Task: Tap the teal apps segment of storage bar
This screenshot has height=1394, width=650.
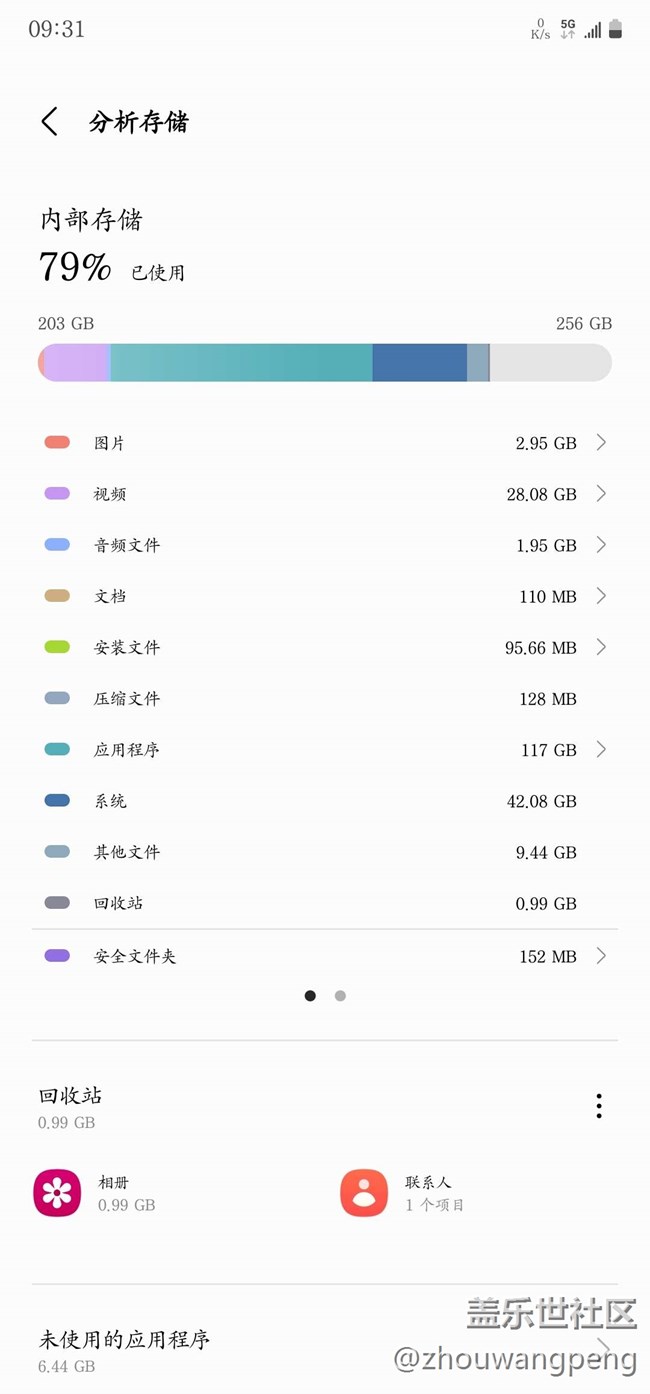Action: tap(240, 362)
